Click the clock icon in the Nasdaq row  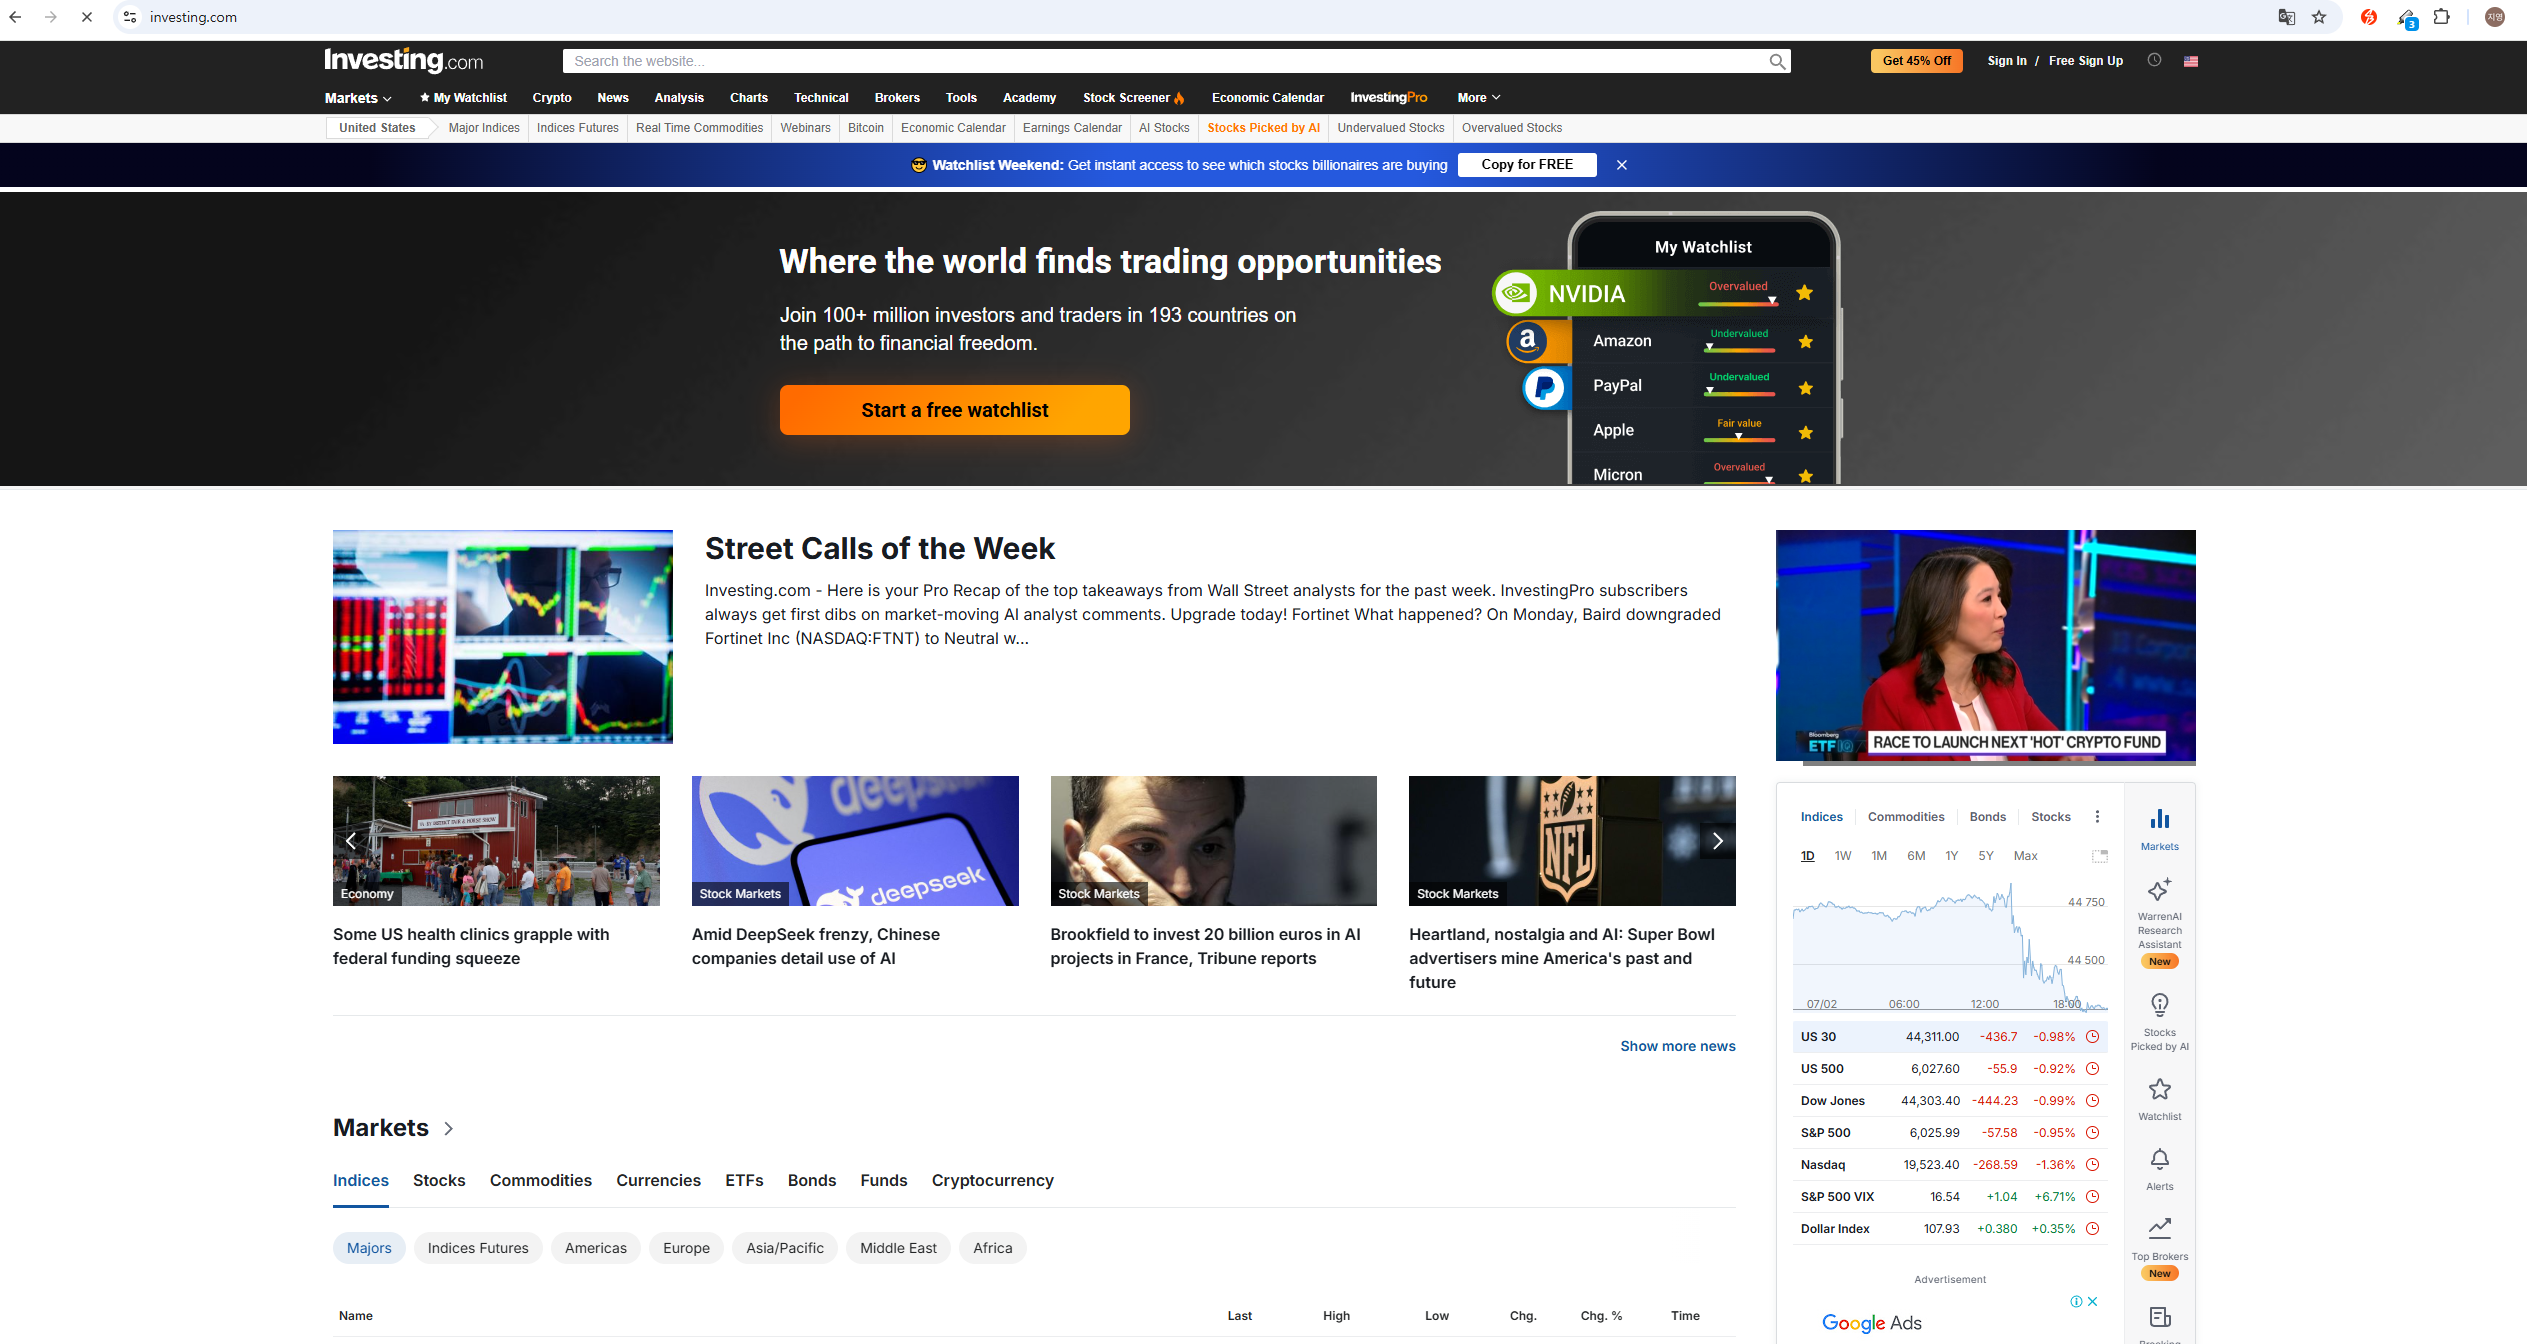2092,1165
